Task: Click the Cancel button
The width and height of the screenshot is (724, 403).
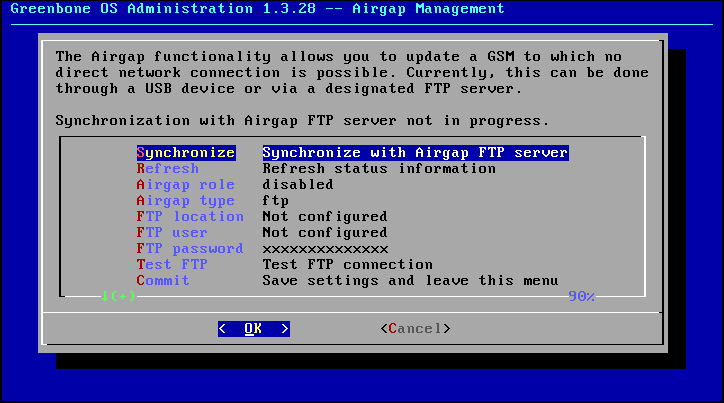Action: click(x=415, y=329)
